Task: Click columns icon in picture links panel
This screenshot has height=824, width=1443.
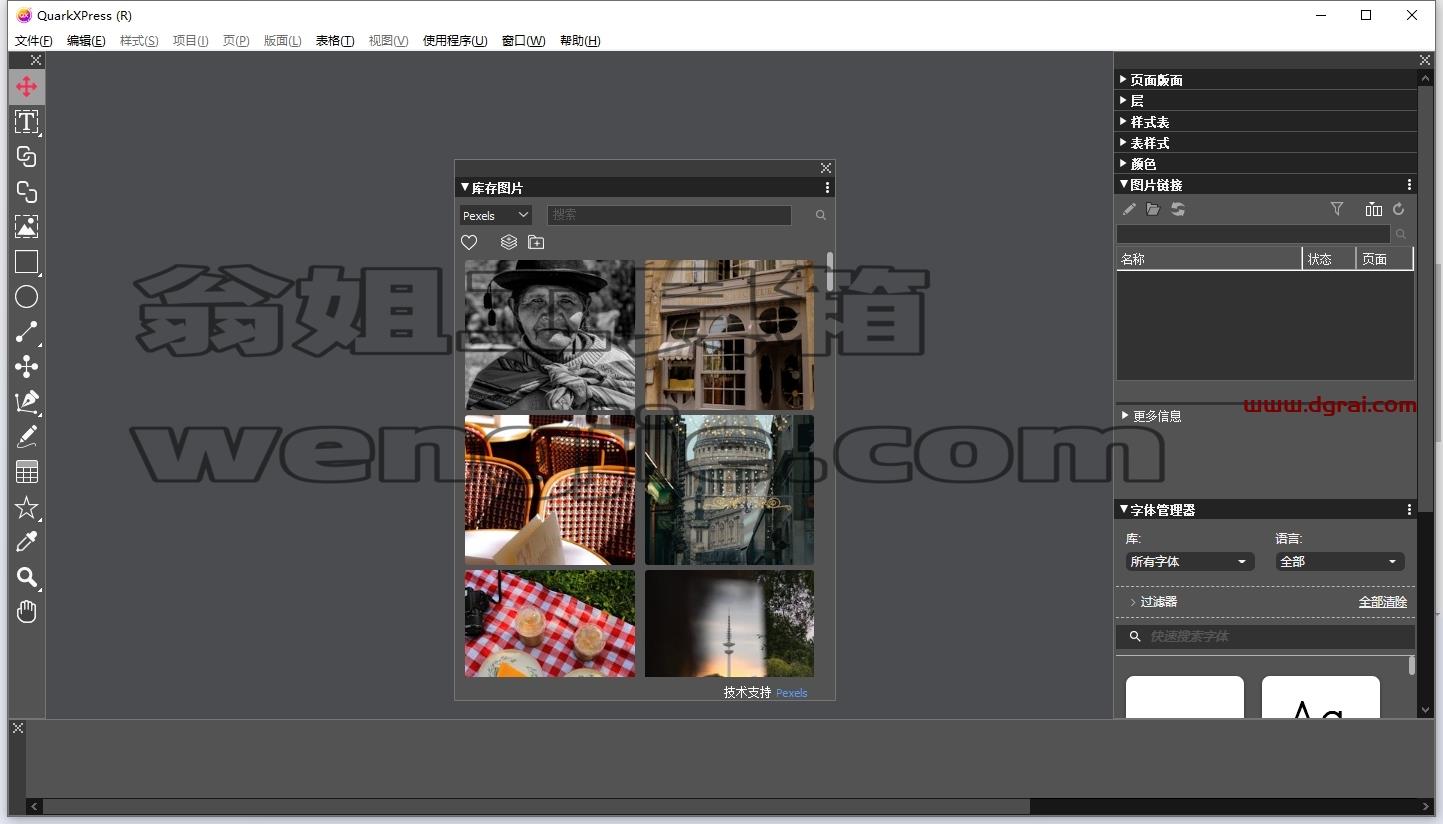Action: tap(1373, 209)
